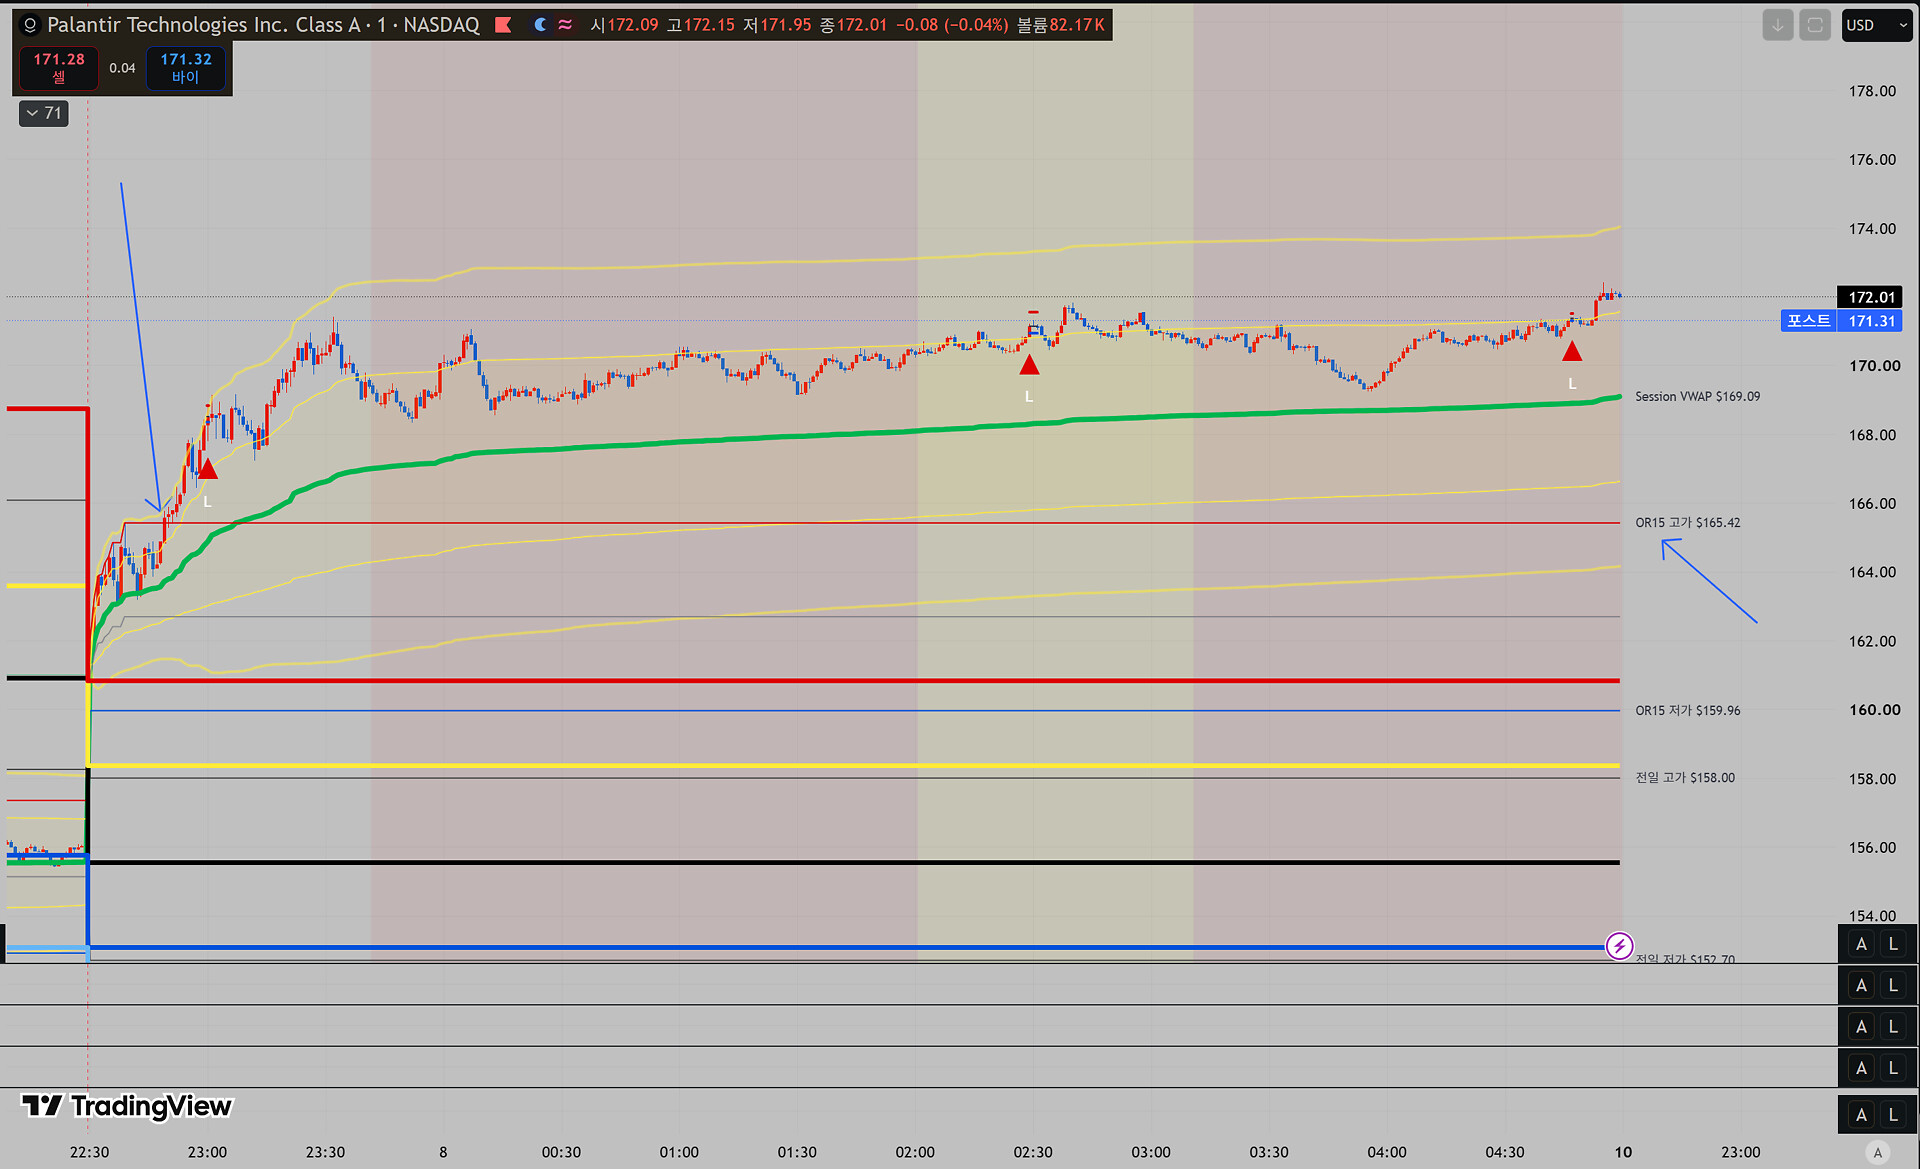This screenshot has width=1920, height=1169.
Task: Toggle A in the second indicator pane
Action: pyautogui.click(x=1861, y=1027)
